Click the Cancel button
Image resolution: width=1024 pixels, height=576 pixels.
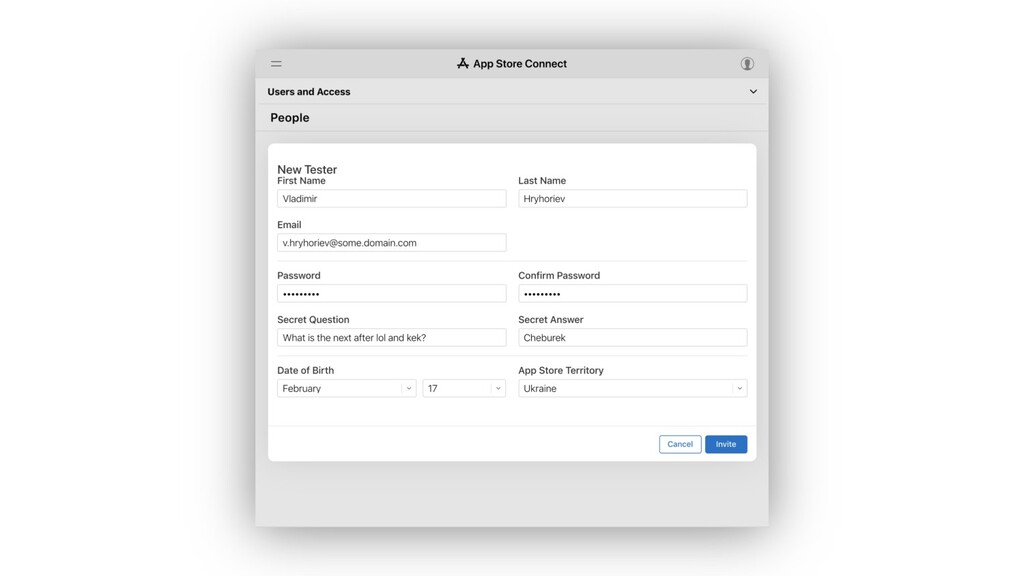click(680, 444)
